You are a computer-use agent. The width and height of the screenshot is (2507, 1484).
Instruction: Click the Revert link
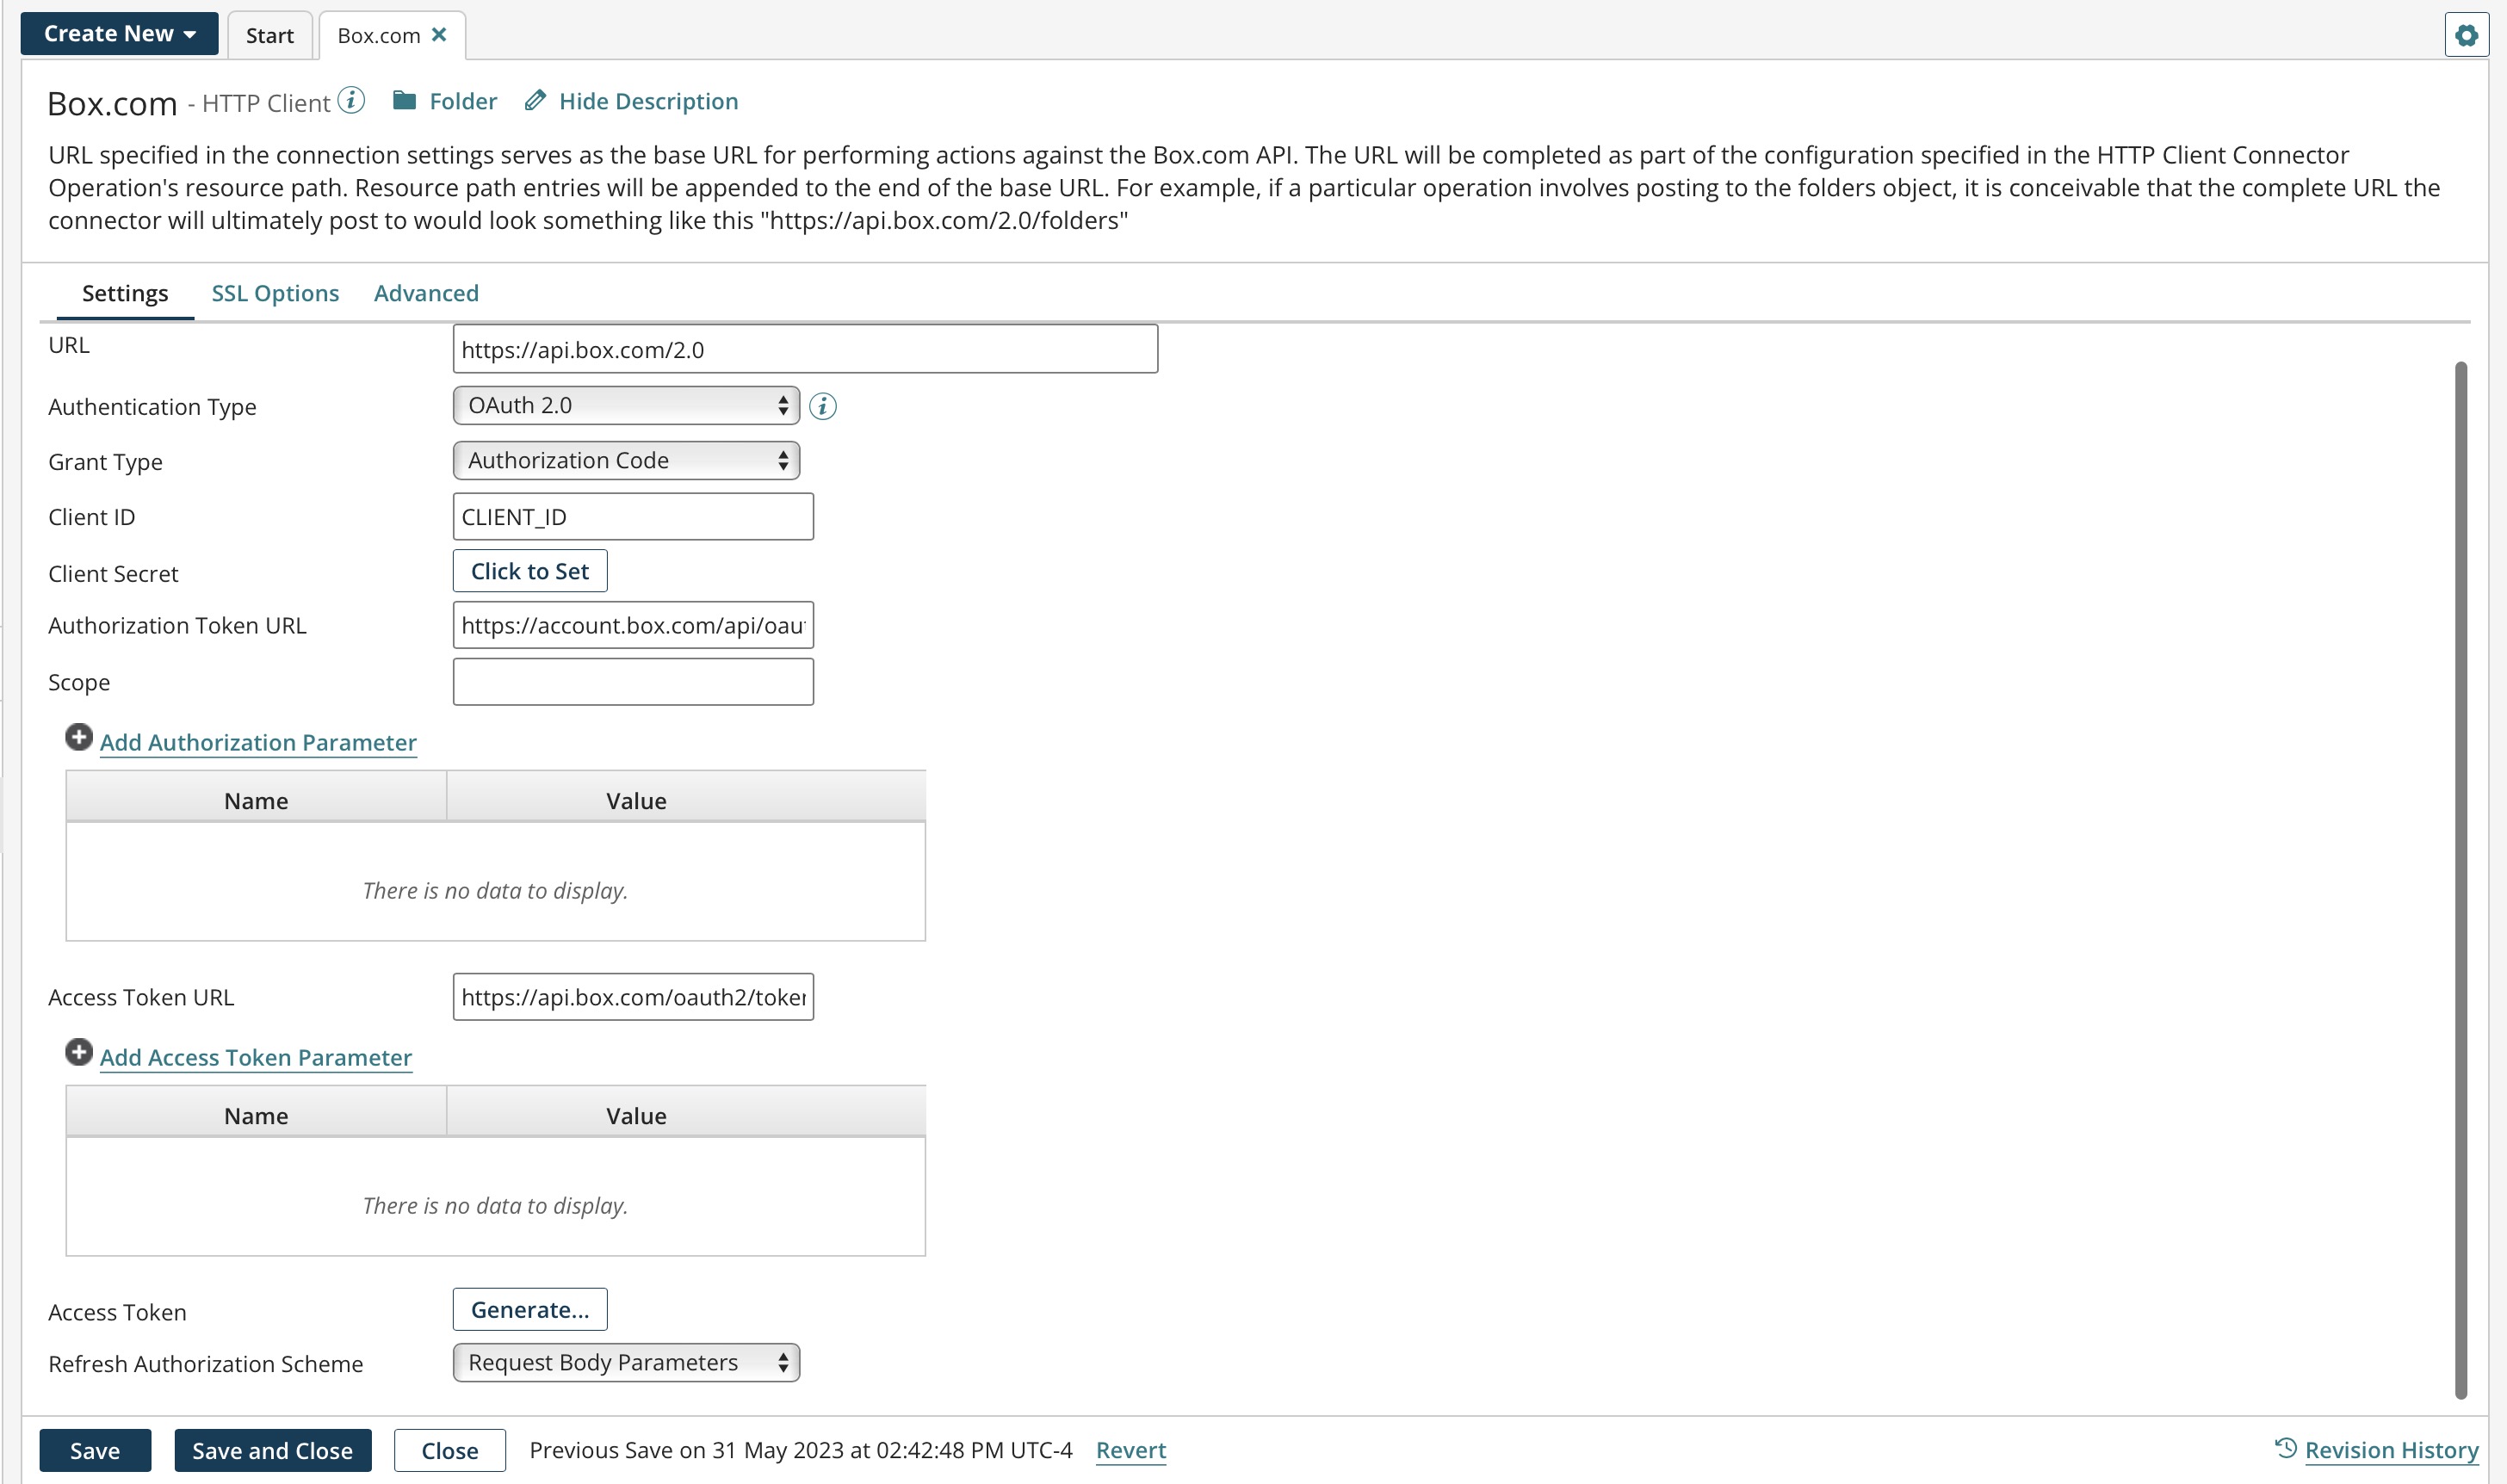click(x=1130, y=1449)
